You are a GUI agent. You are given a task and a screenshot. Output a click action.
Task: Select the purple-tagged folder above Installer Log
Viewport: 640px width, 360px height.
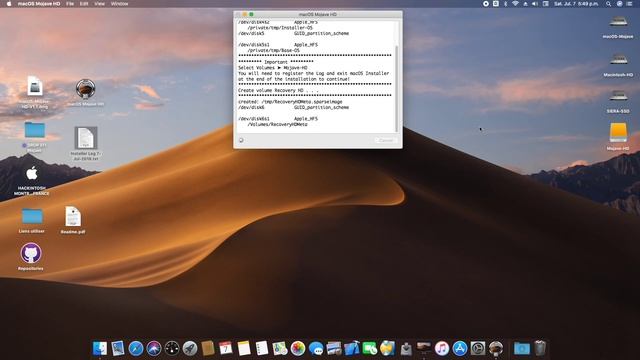pyautogui.click(x=35, y=131)
